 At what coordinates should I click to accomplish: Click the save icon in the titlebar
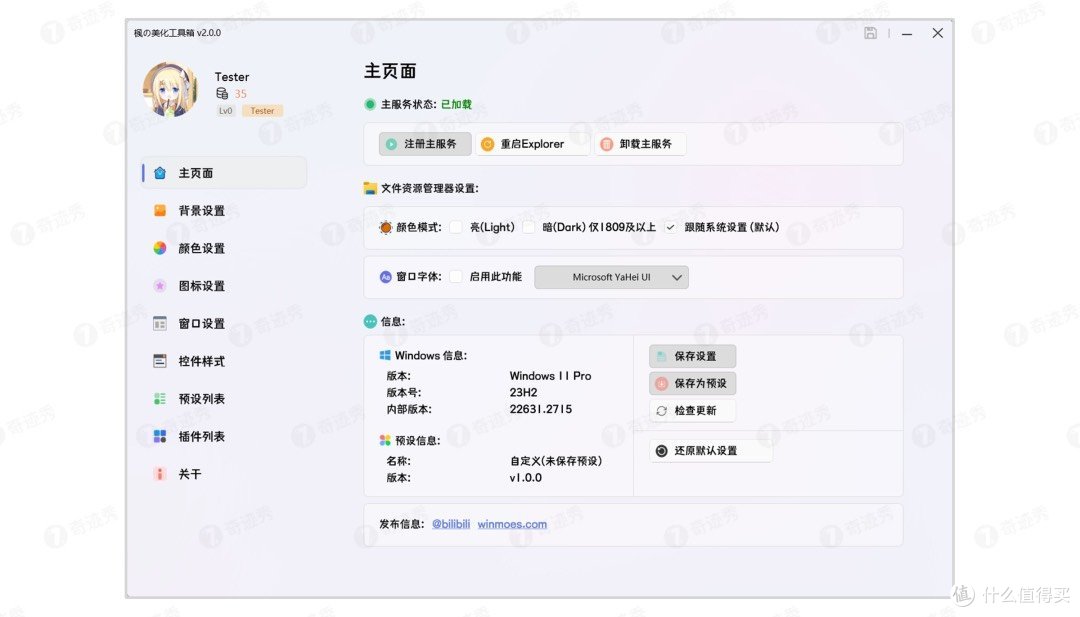[869, 32]
